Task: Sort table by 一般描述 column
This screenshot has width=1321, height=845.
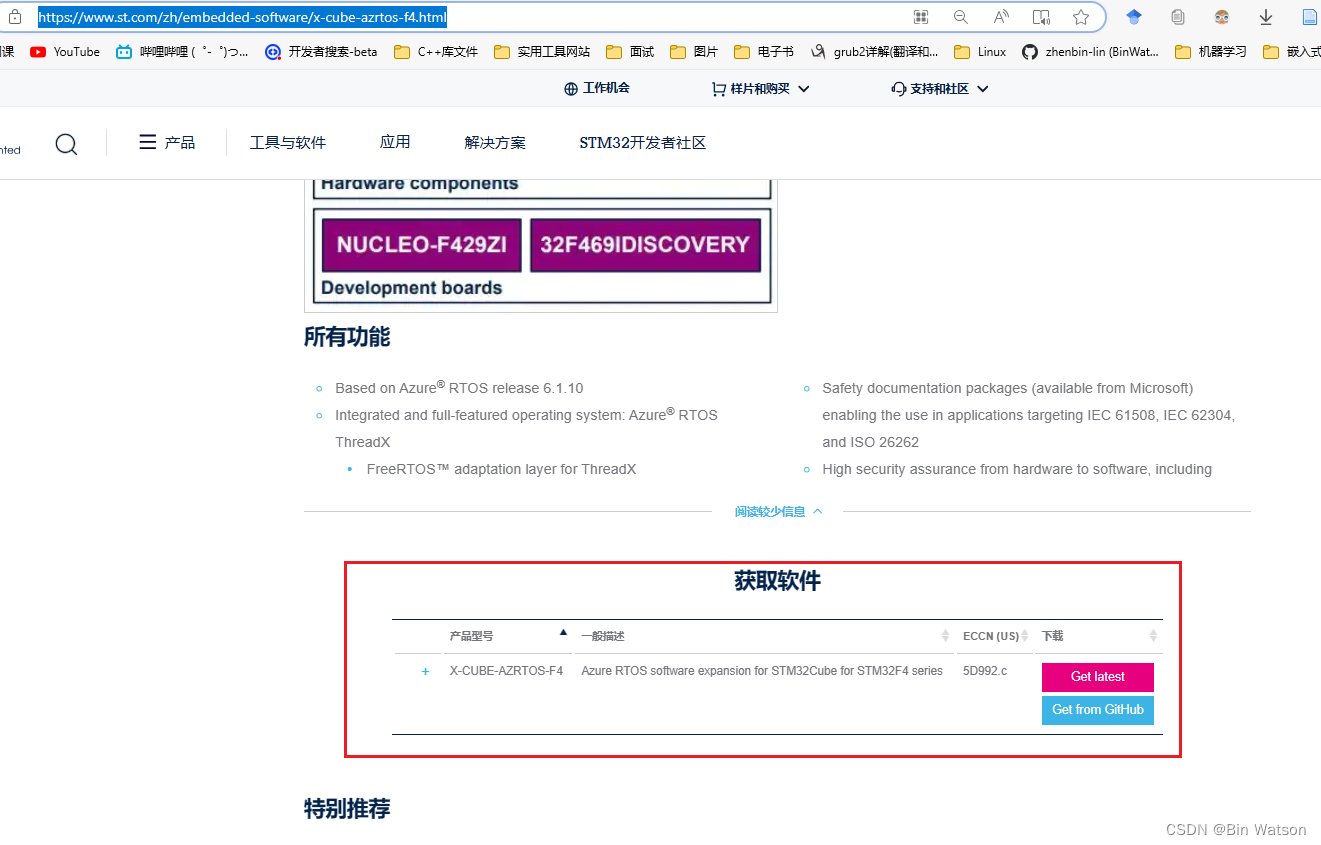Action: [x=765, y=636]
